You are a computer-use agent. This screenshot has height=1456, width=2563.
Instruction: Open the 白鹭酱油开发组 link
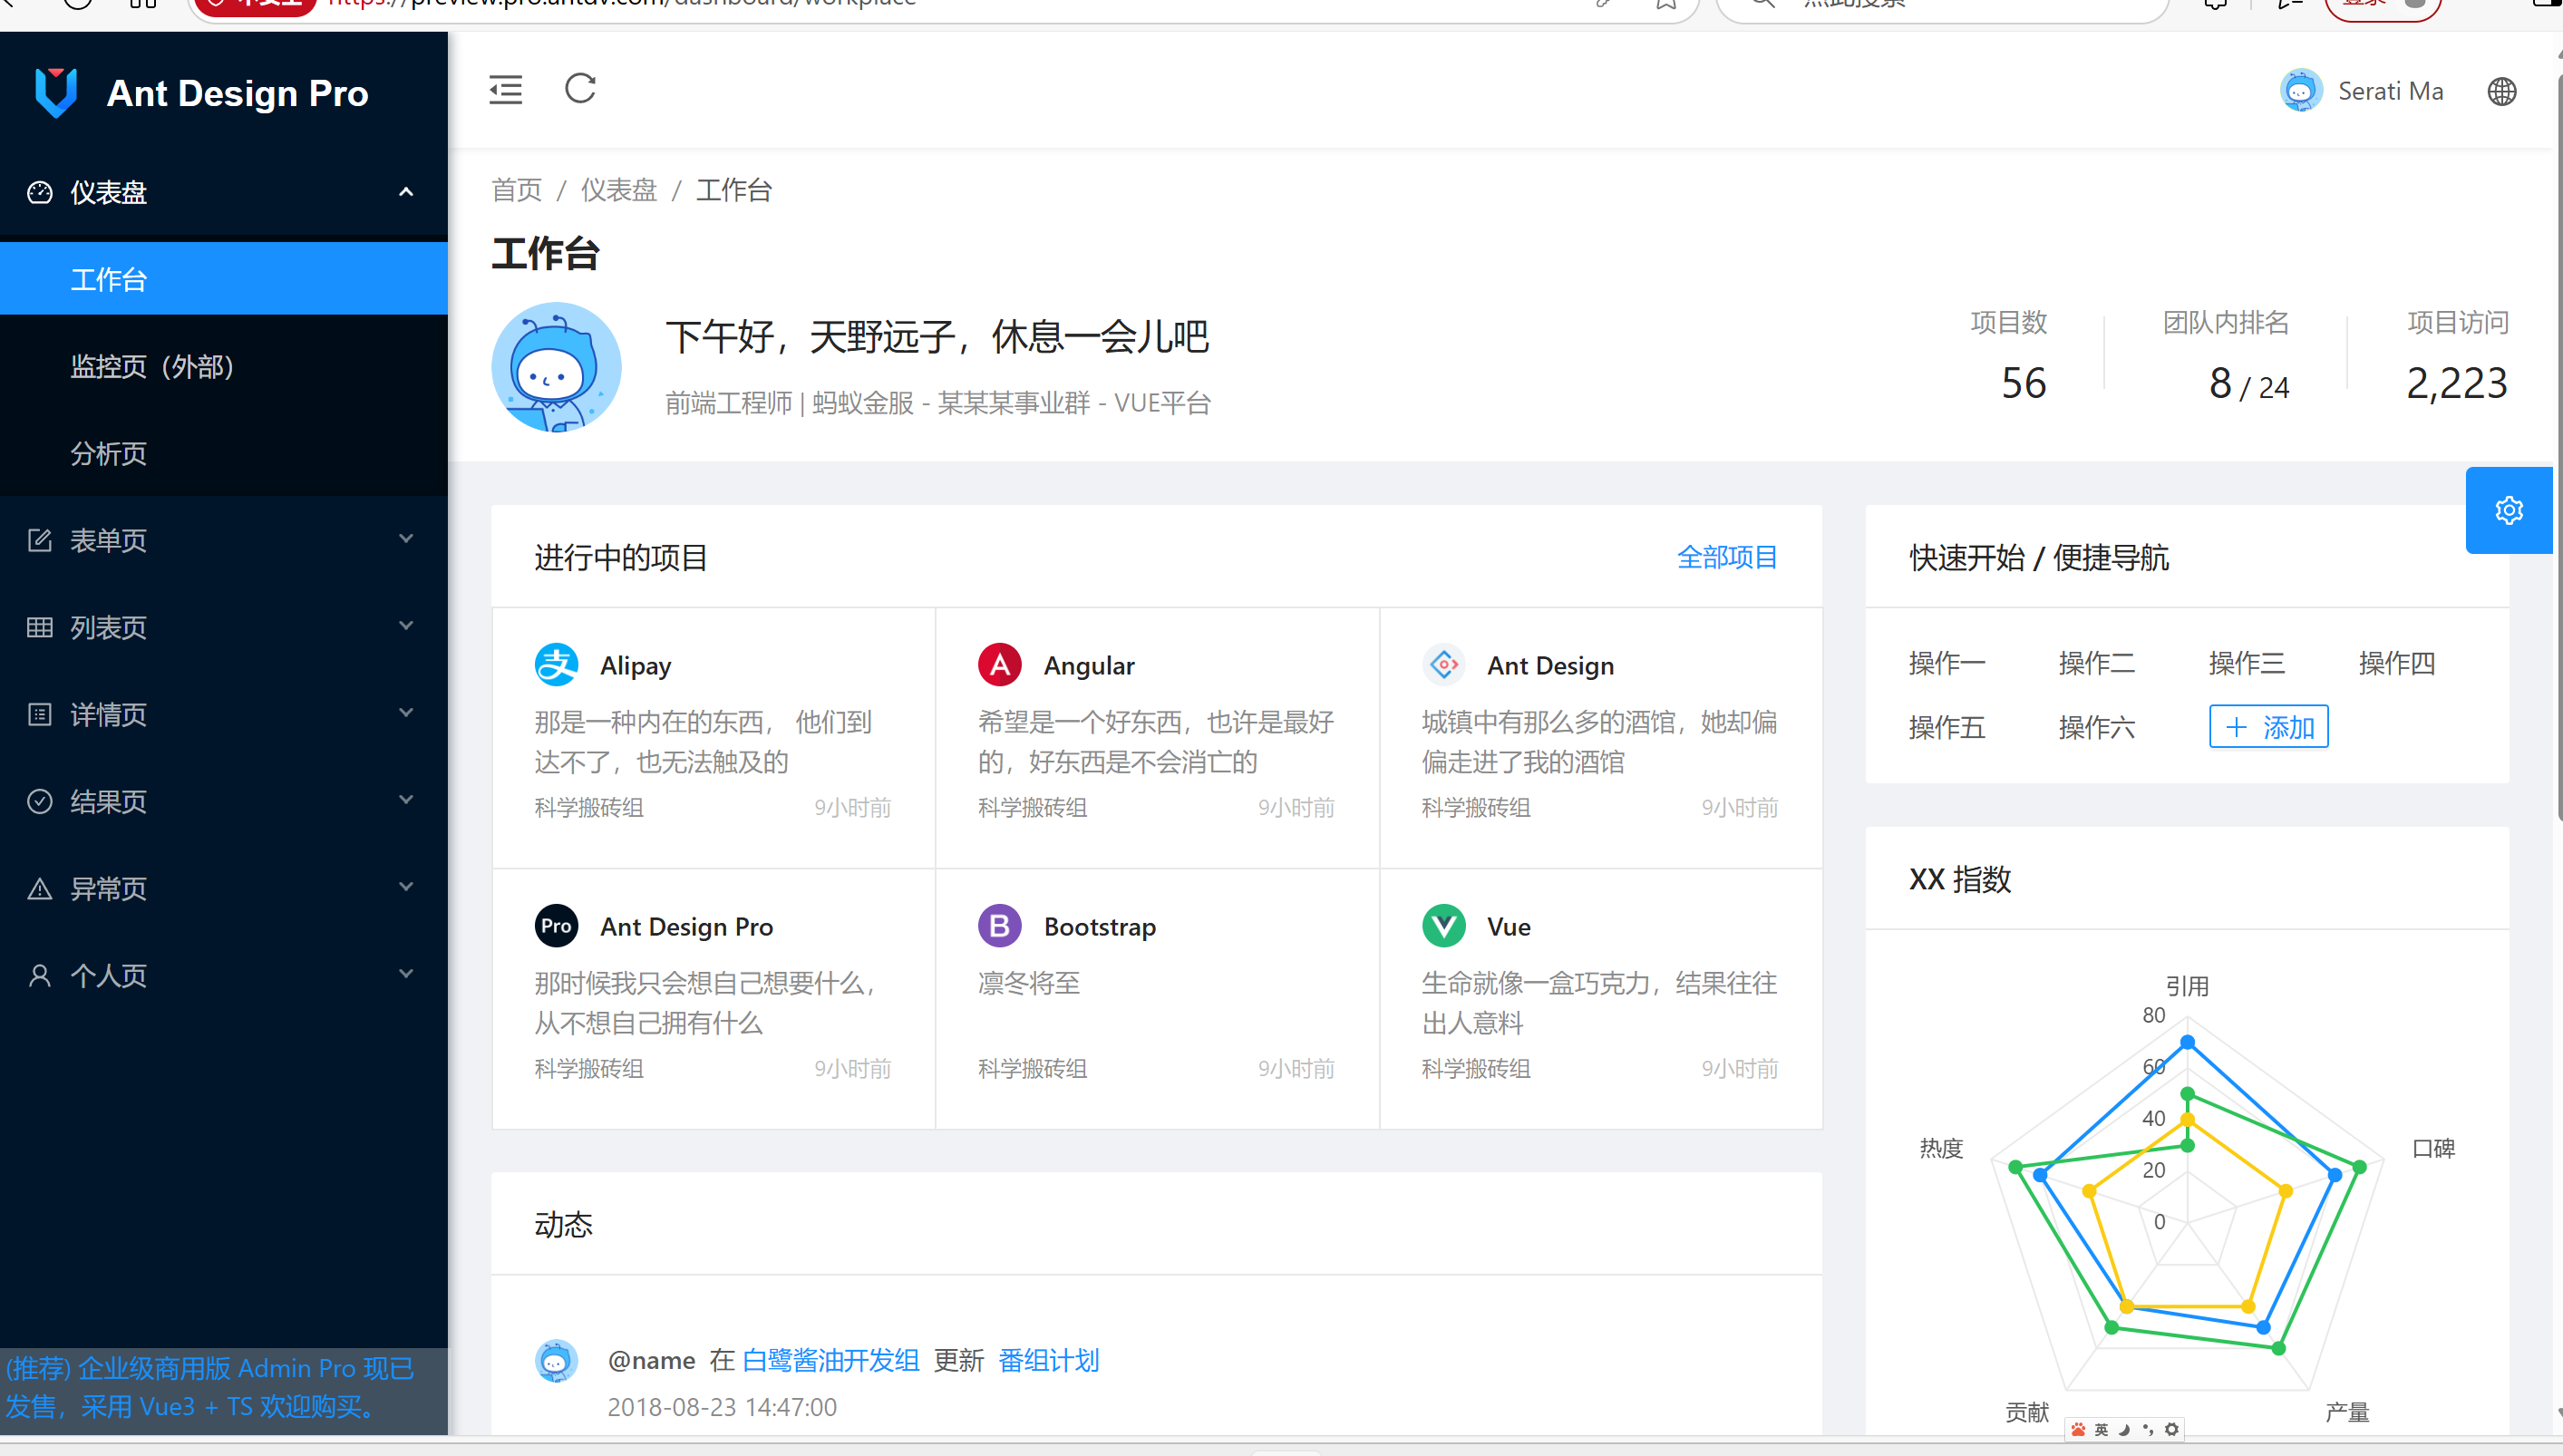(x=830, y=1360)
